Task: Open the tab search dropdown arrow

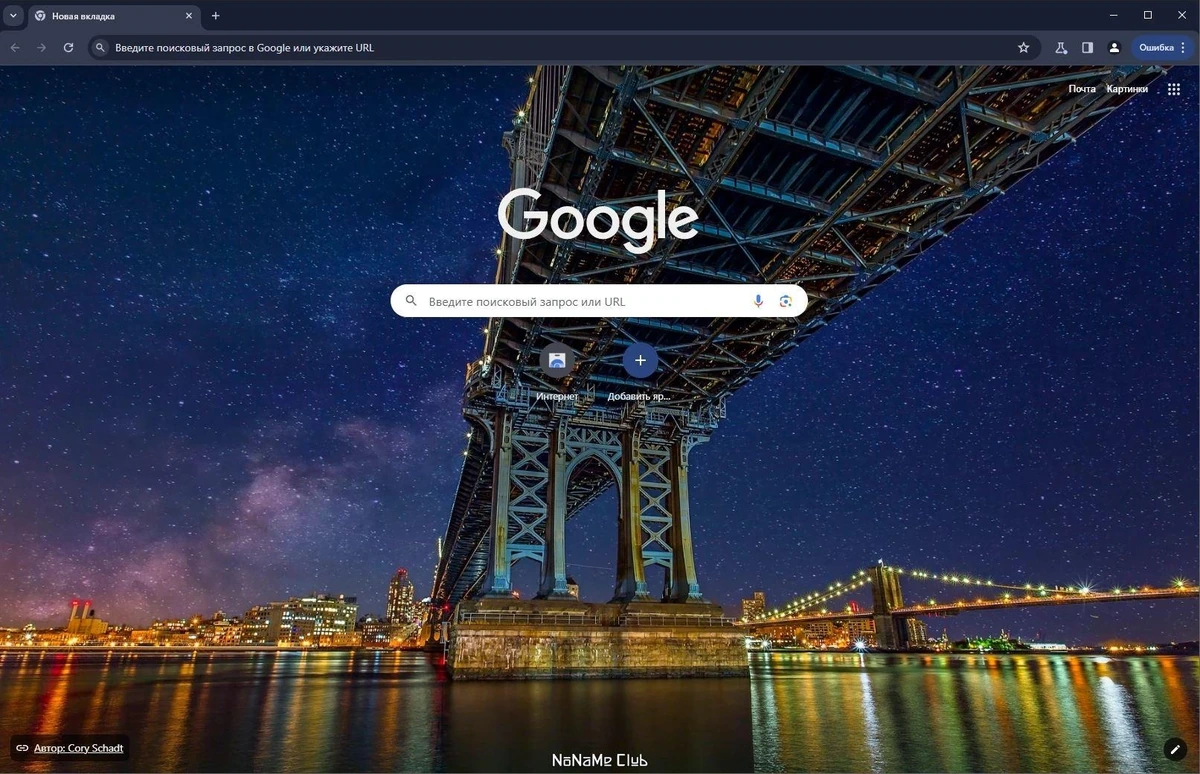Action: point(14,16)
